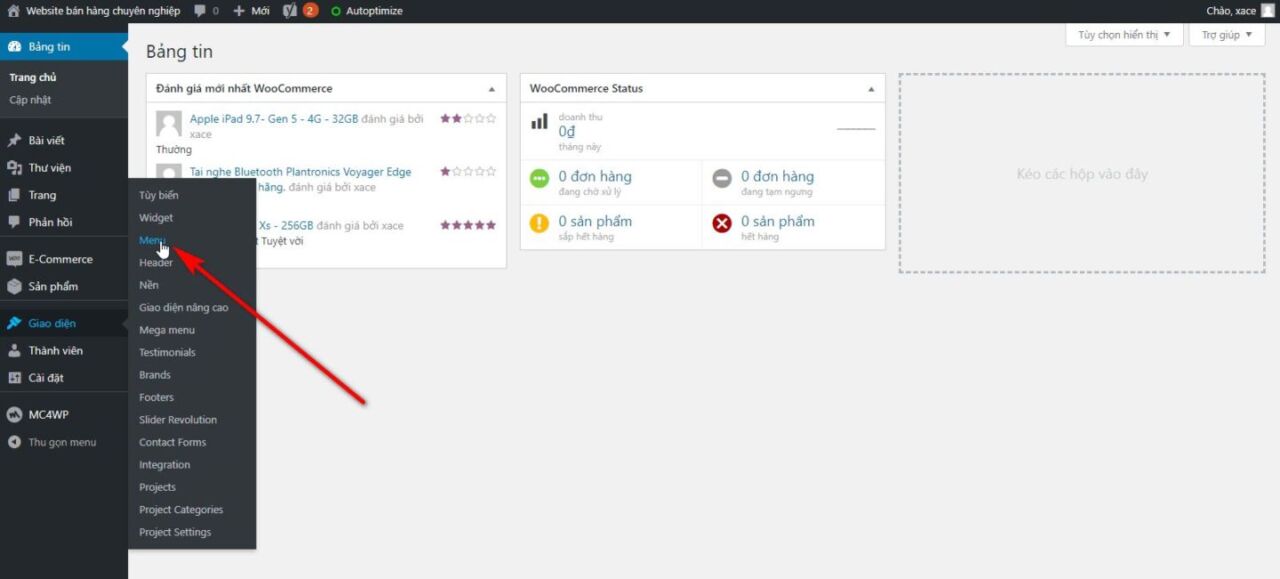Click the yellow low stock warning icon
1280x579 pixels.
point(539,223)
